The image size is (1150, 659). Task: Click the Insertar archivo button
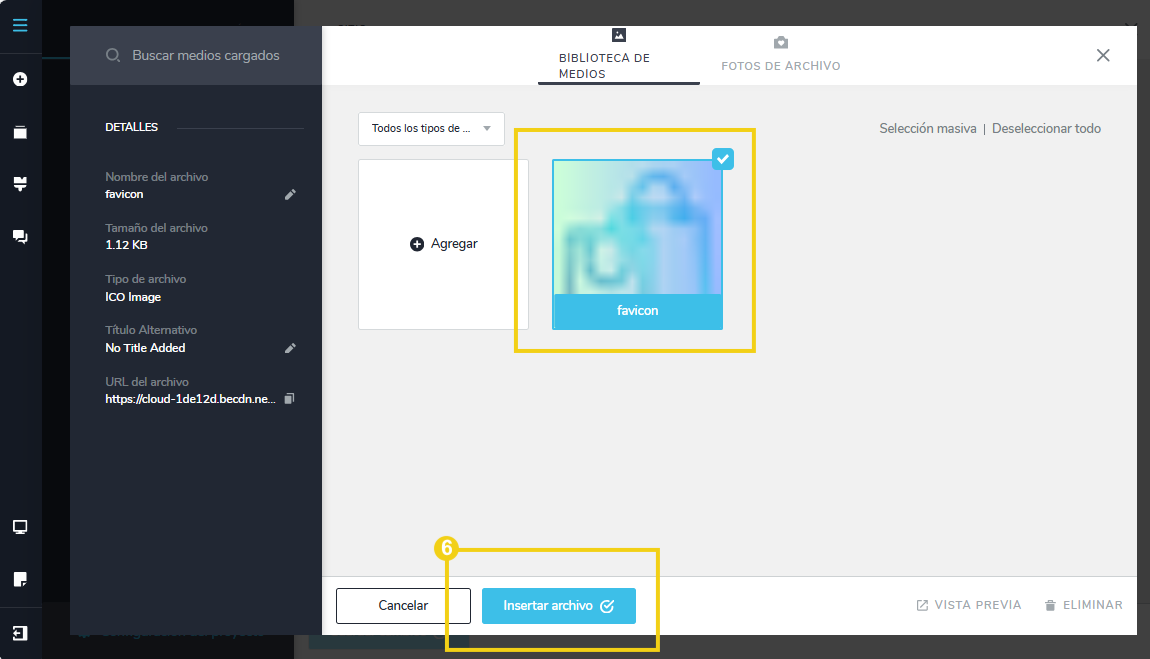coord(558,605)
